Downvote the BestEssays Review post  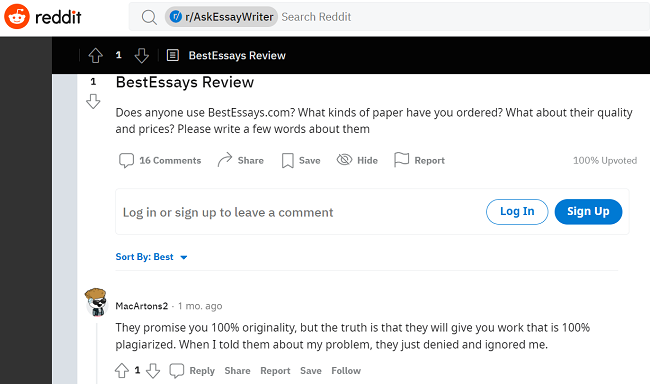[x=93, y=101]
